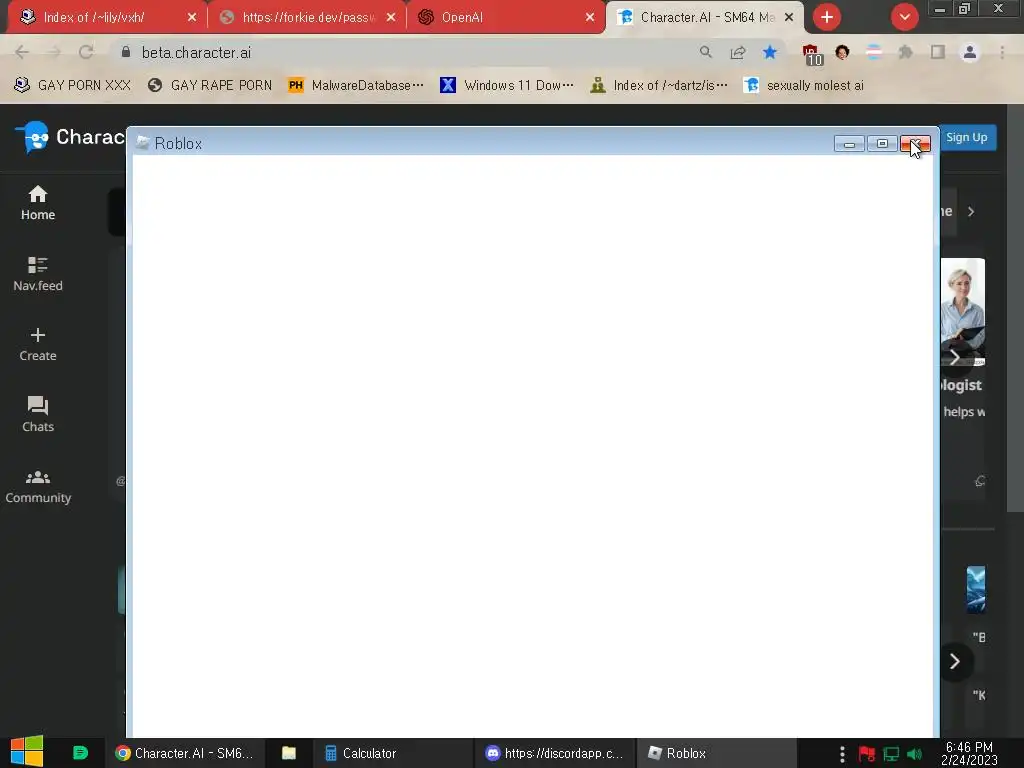Click the round face avatar extension icon

(842, 52)
